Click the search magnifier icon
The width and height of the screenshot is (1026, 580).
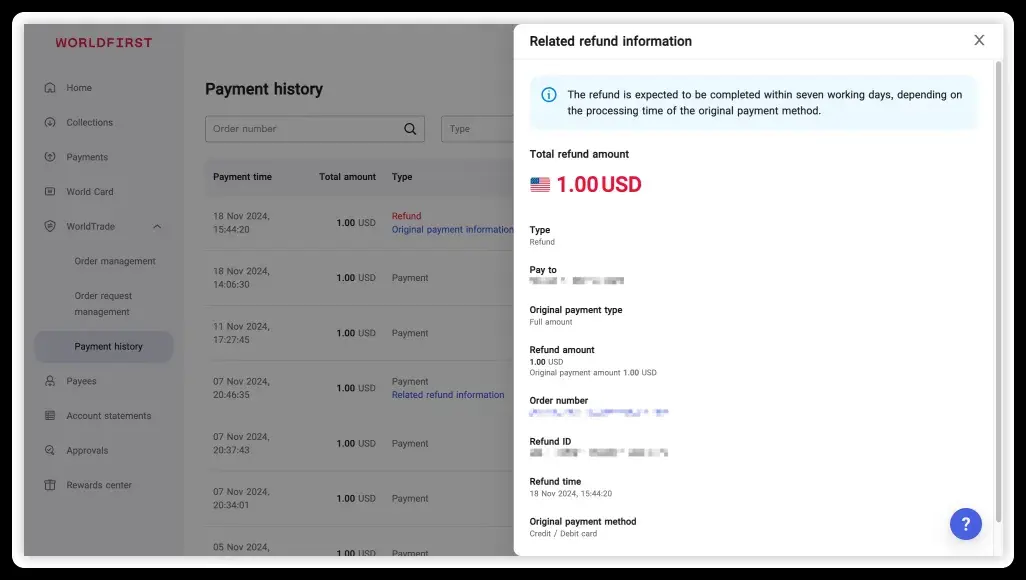coord(410,129)
